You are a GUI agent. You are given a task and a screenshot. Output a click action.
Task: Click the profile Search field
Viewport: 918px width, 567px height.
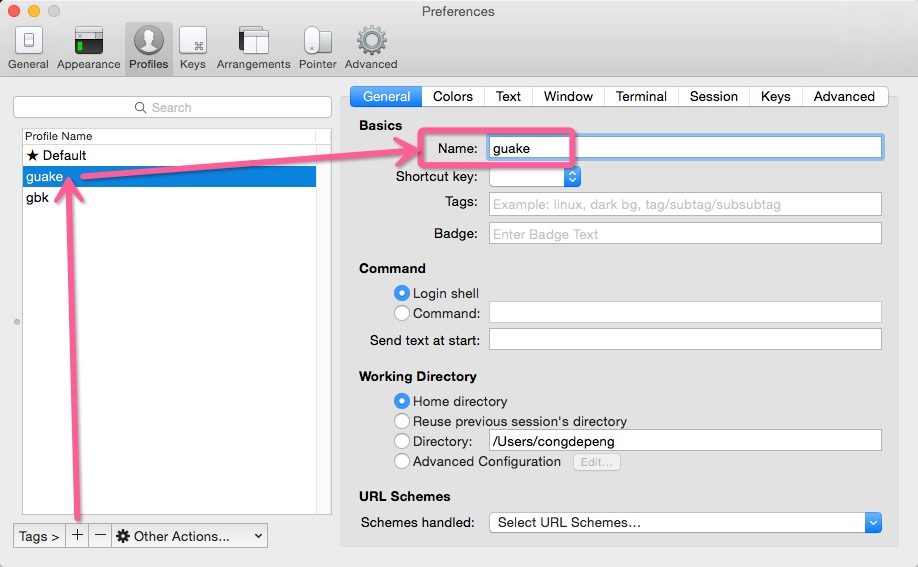tap(172, 107)
